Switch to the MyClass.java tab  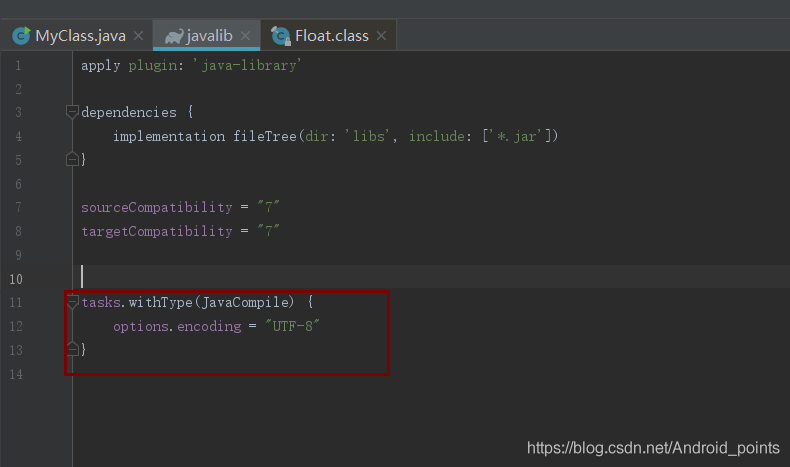77,36
